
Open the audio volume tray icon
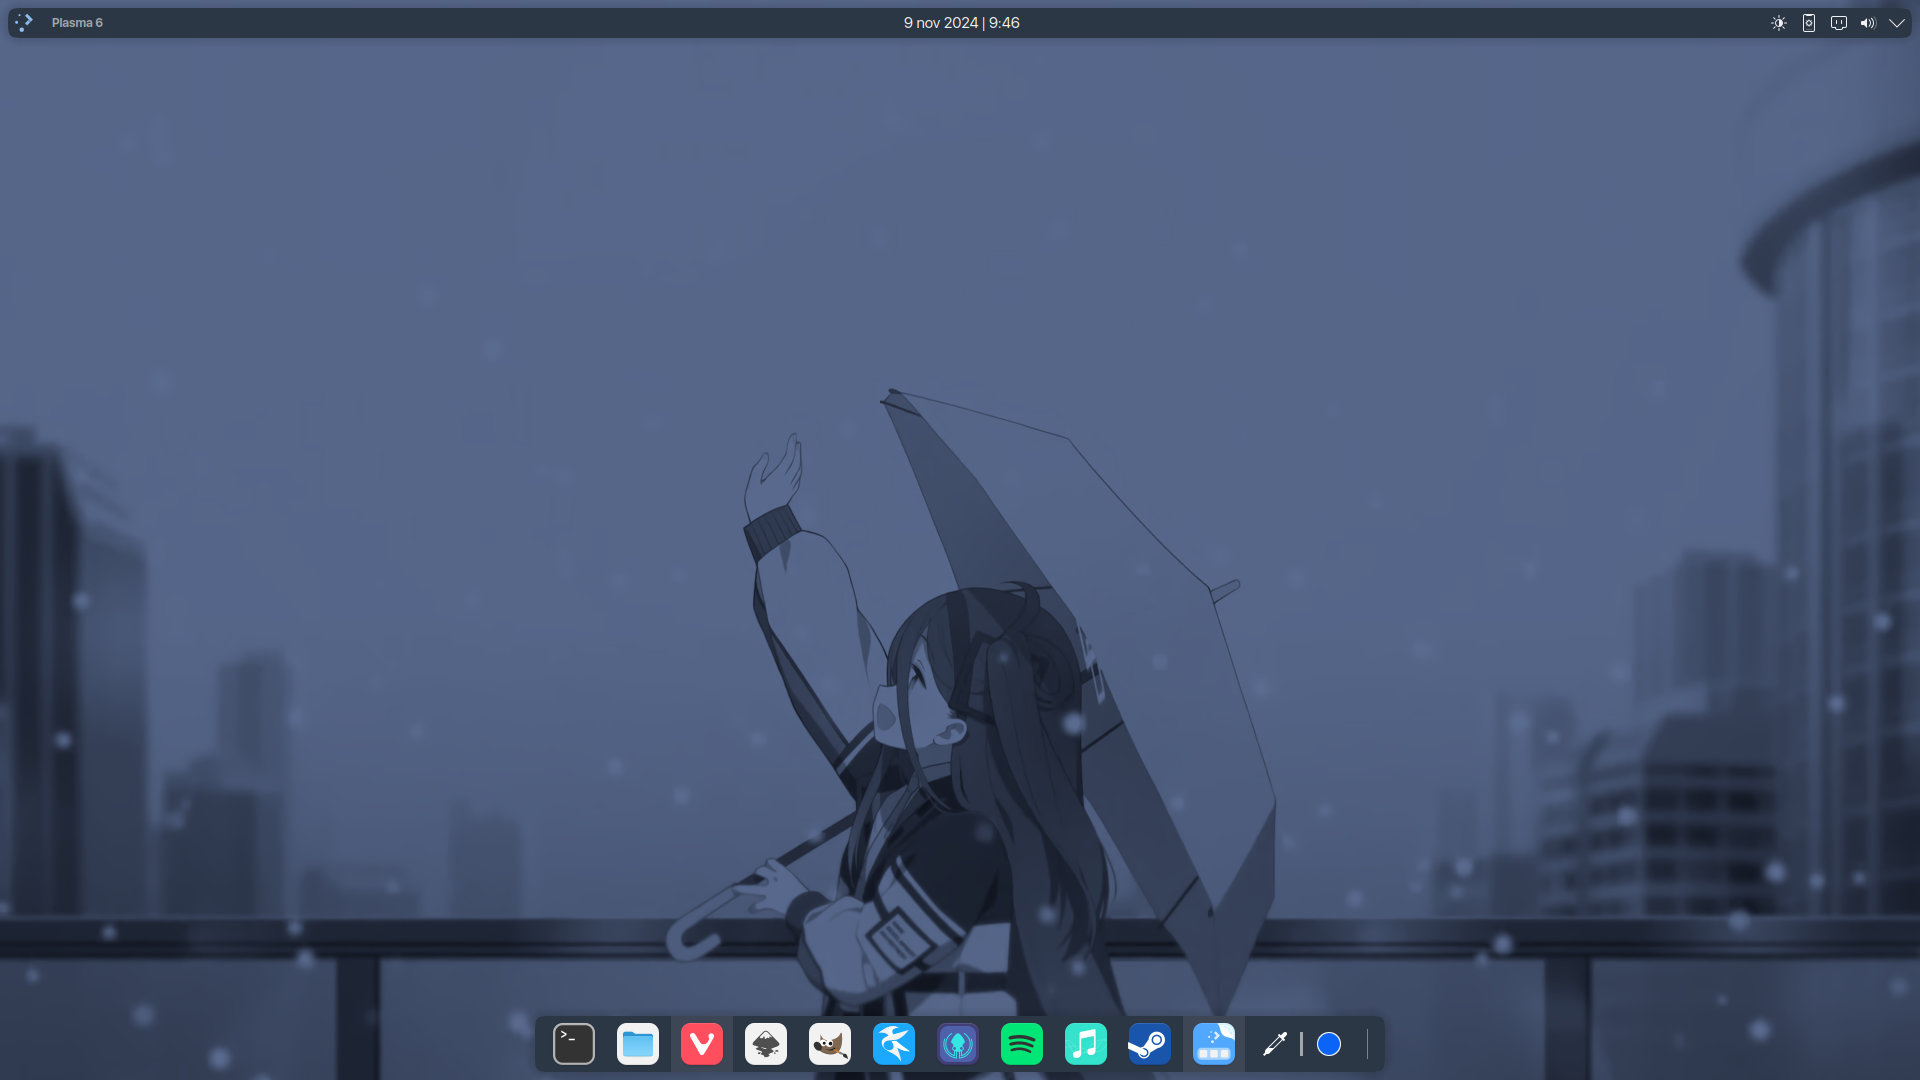(x=1868, y=23)
